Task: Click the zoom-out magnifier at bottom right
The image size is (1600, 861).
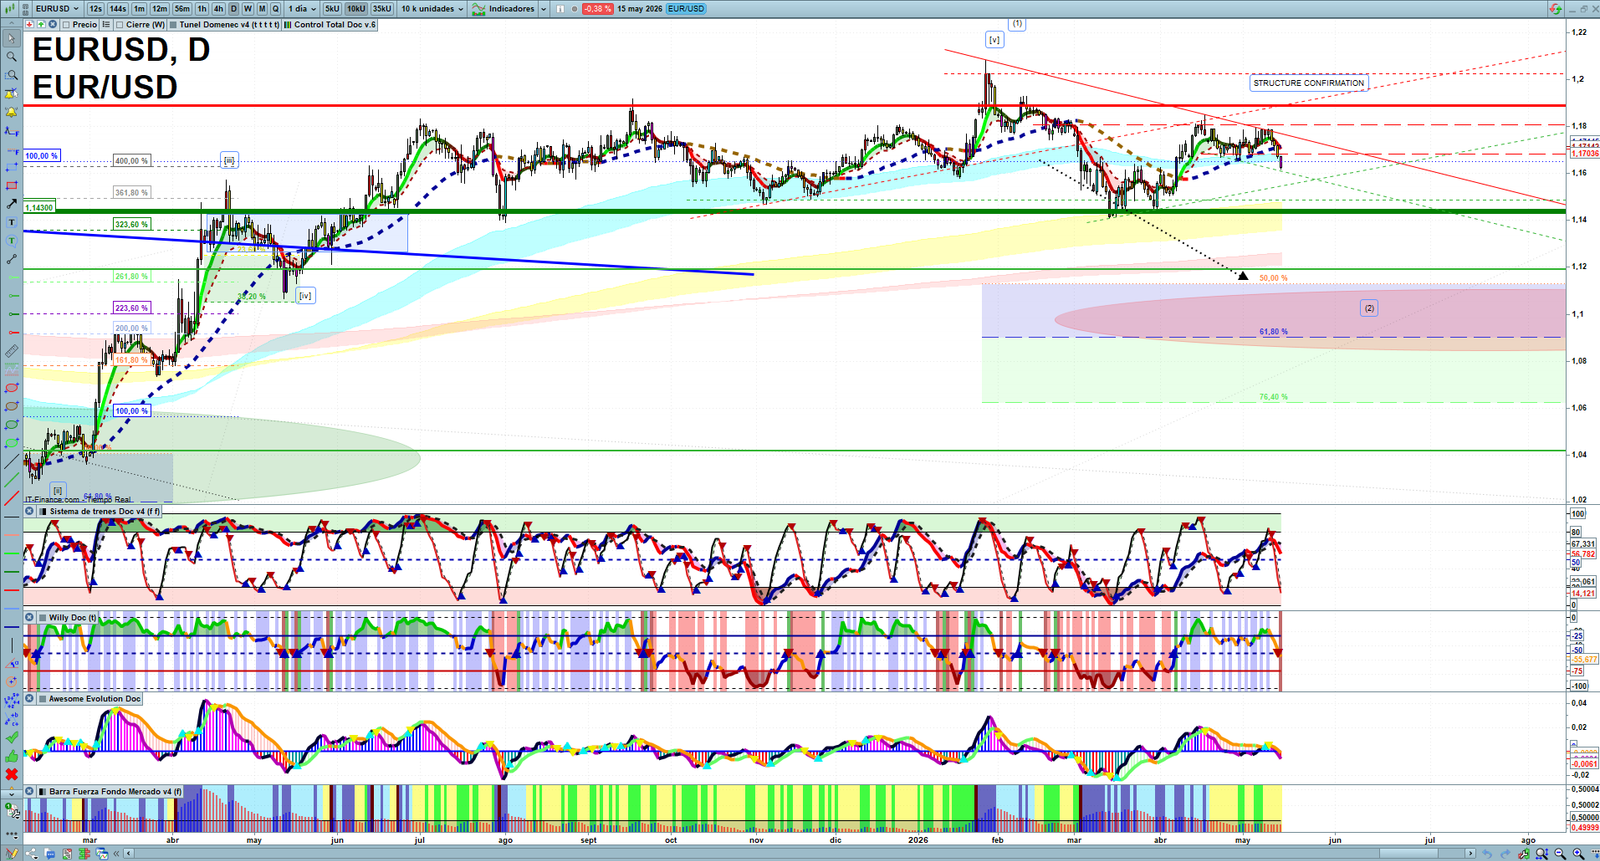Action: tap(1560, 853)
